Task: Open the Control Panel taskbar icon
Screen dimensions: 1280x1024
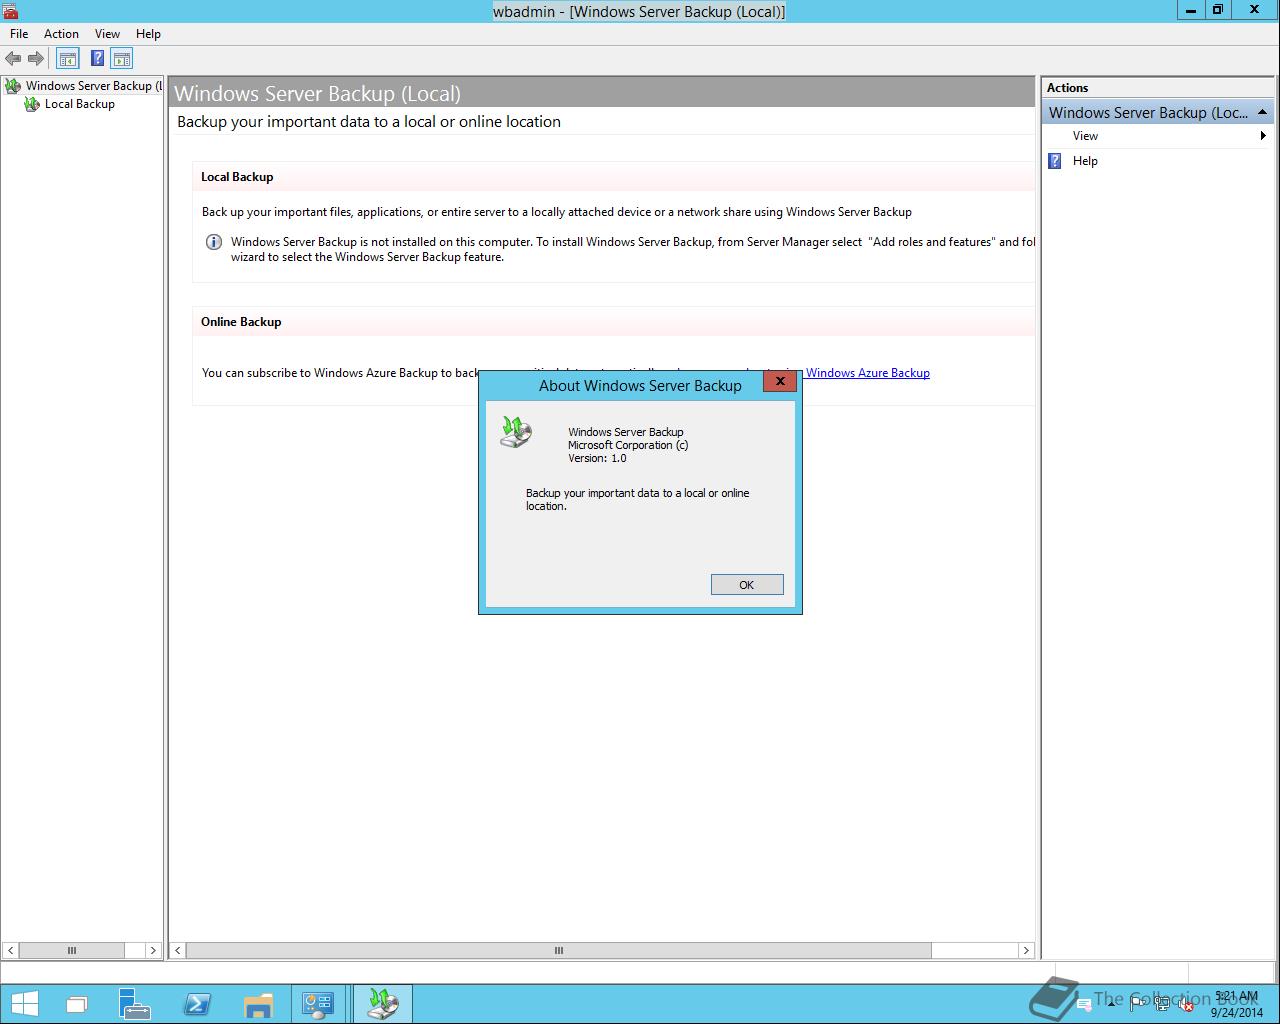Action: click(x=319, y=1004)
